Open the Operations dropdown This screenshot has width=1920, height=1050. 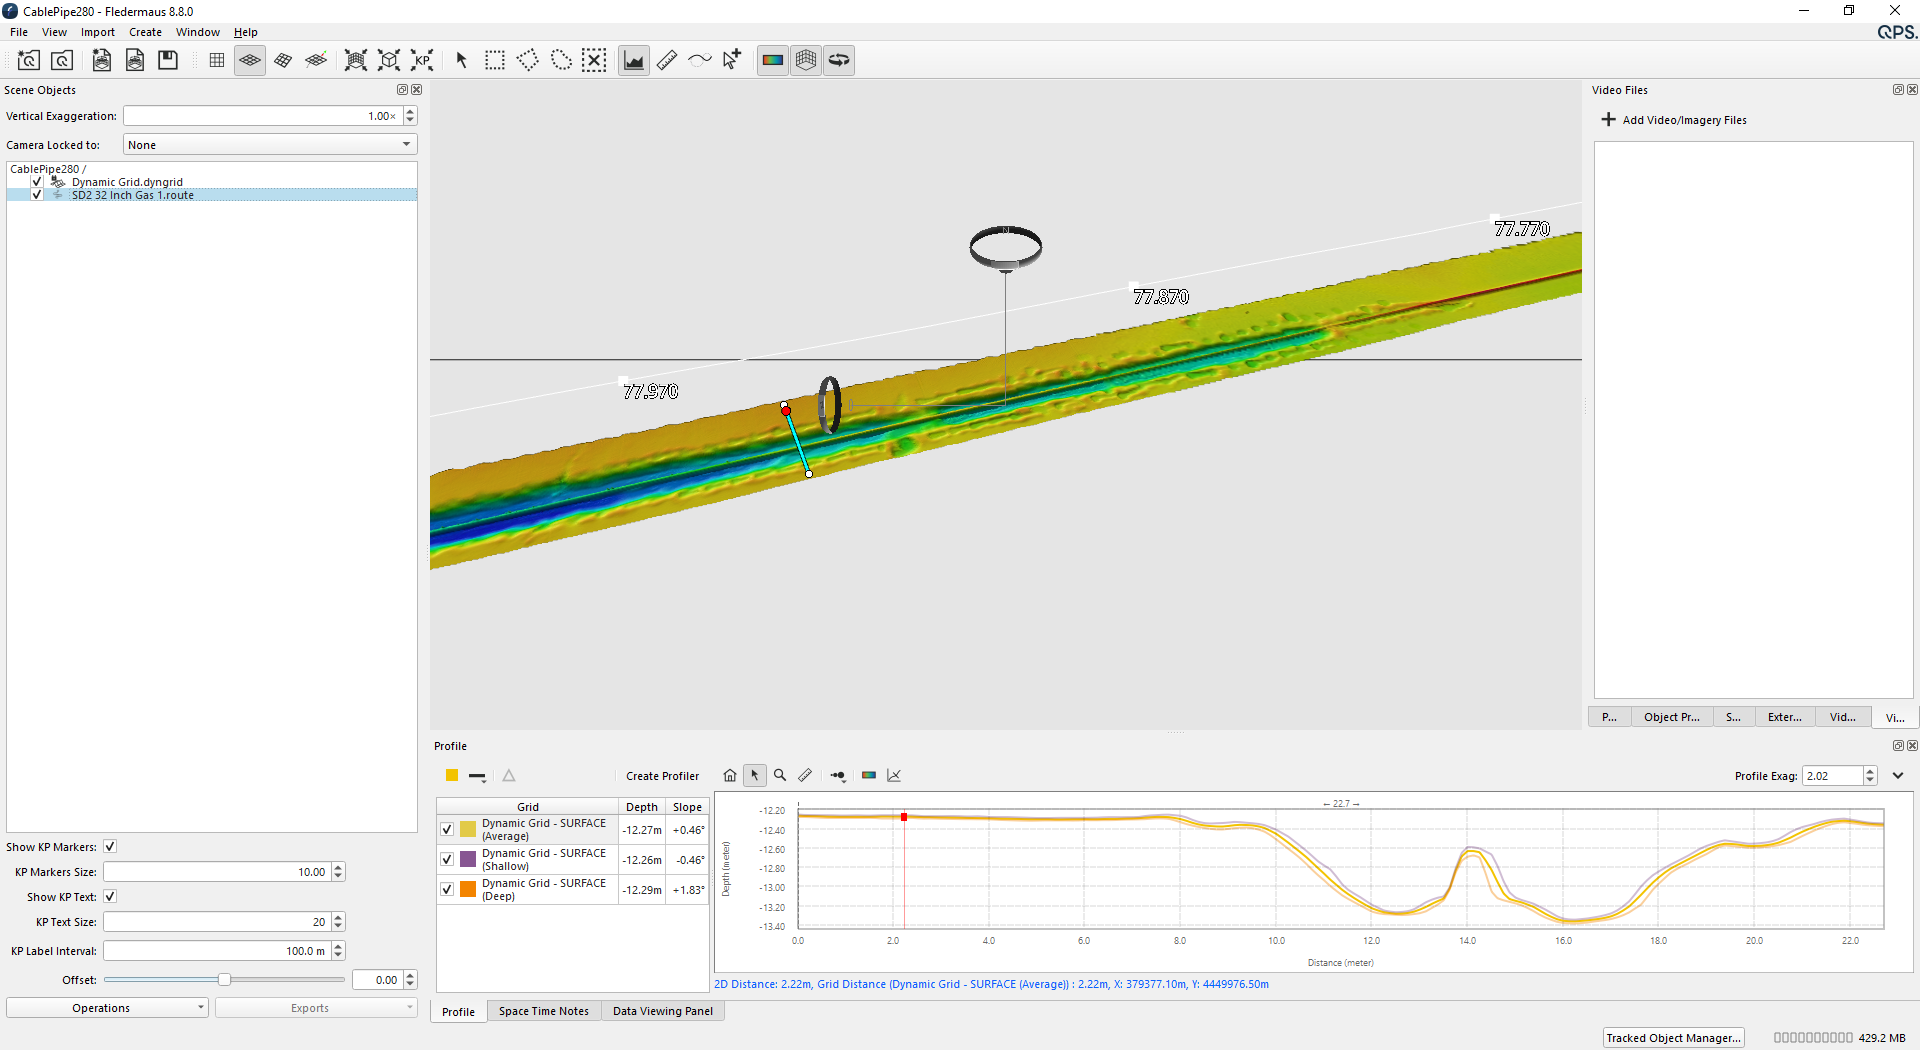pos(107,1008)
